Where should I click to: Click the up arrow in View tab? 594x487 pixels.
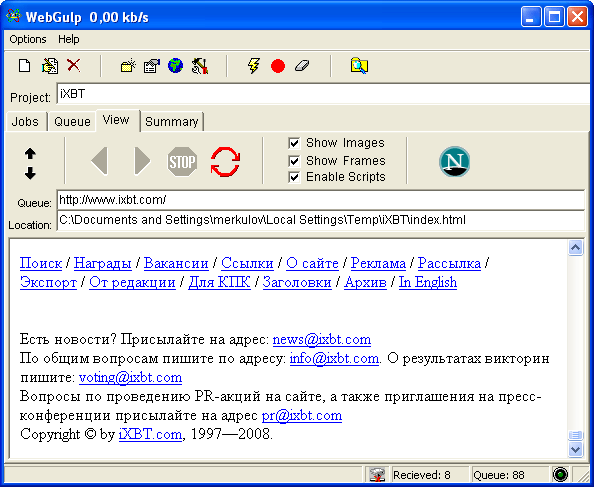30,153
